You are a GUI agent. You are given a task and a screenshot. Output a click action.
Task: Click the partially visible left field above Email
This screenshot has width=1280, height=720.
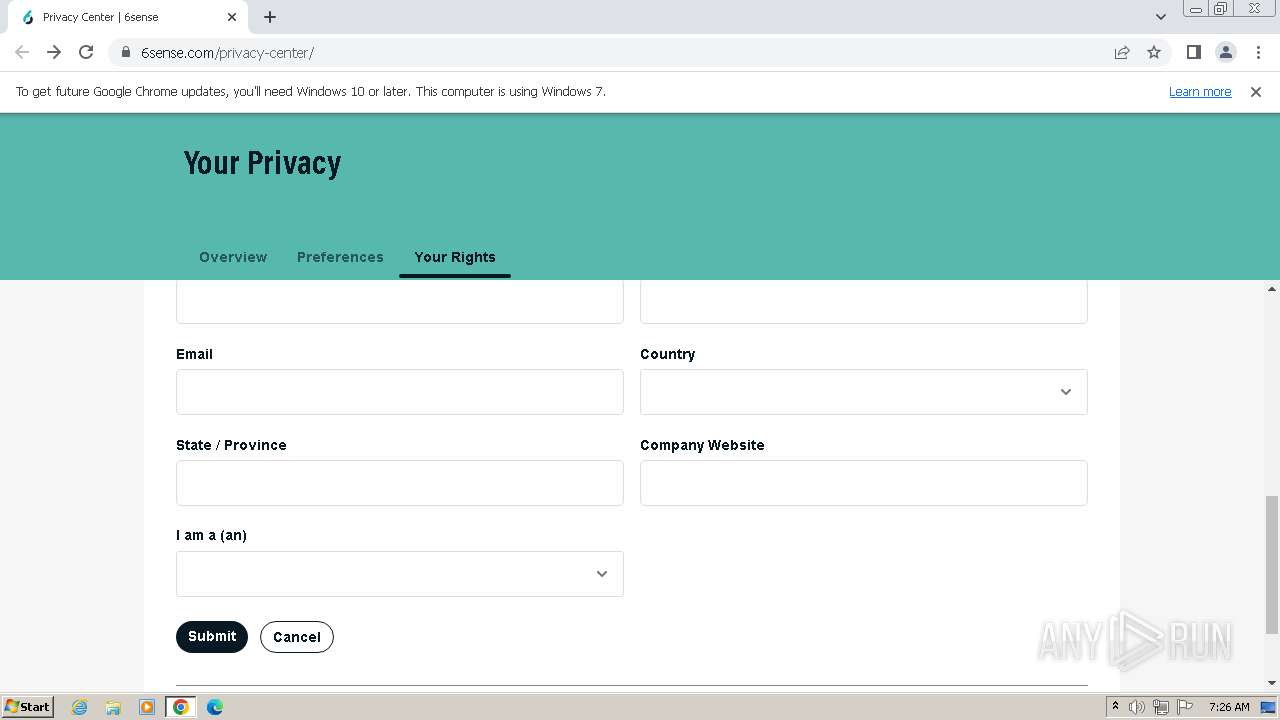point(400,302)
